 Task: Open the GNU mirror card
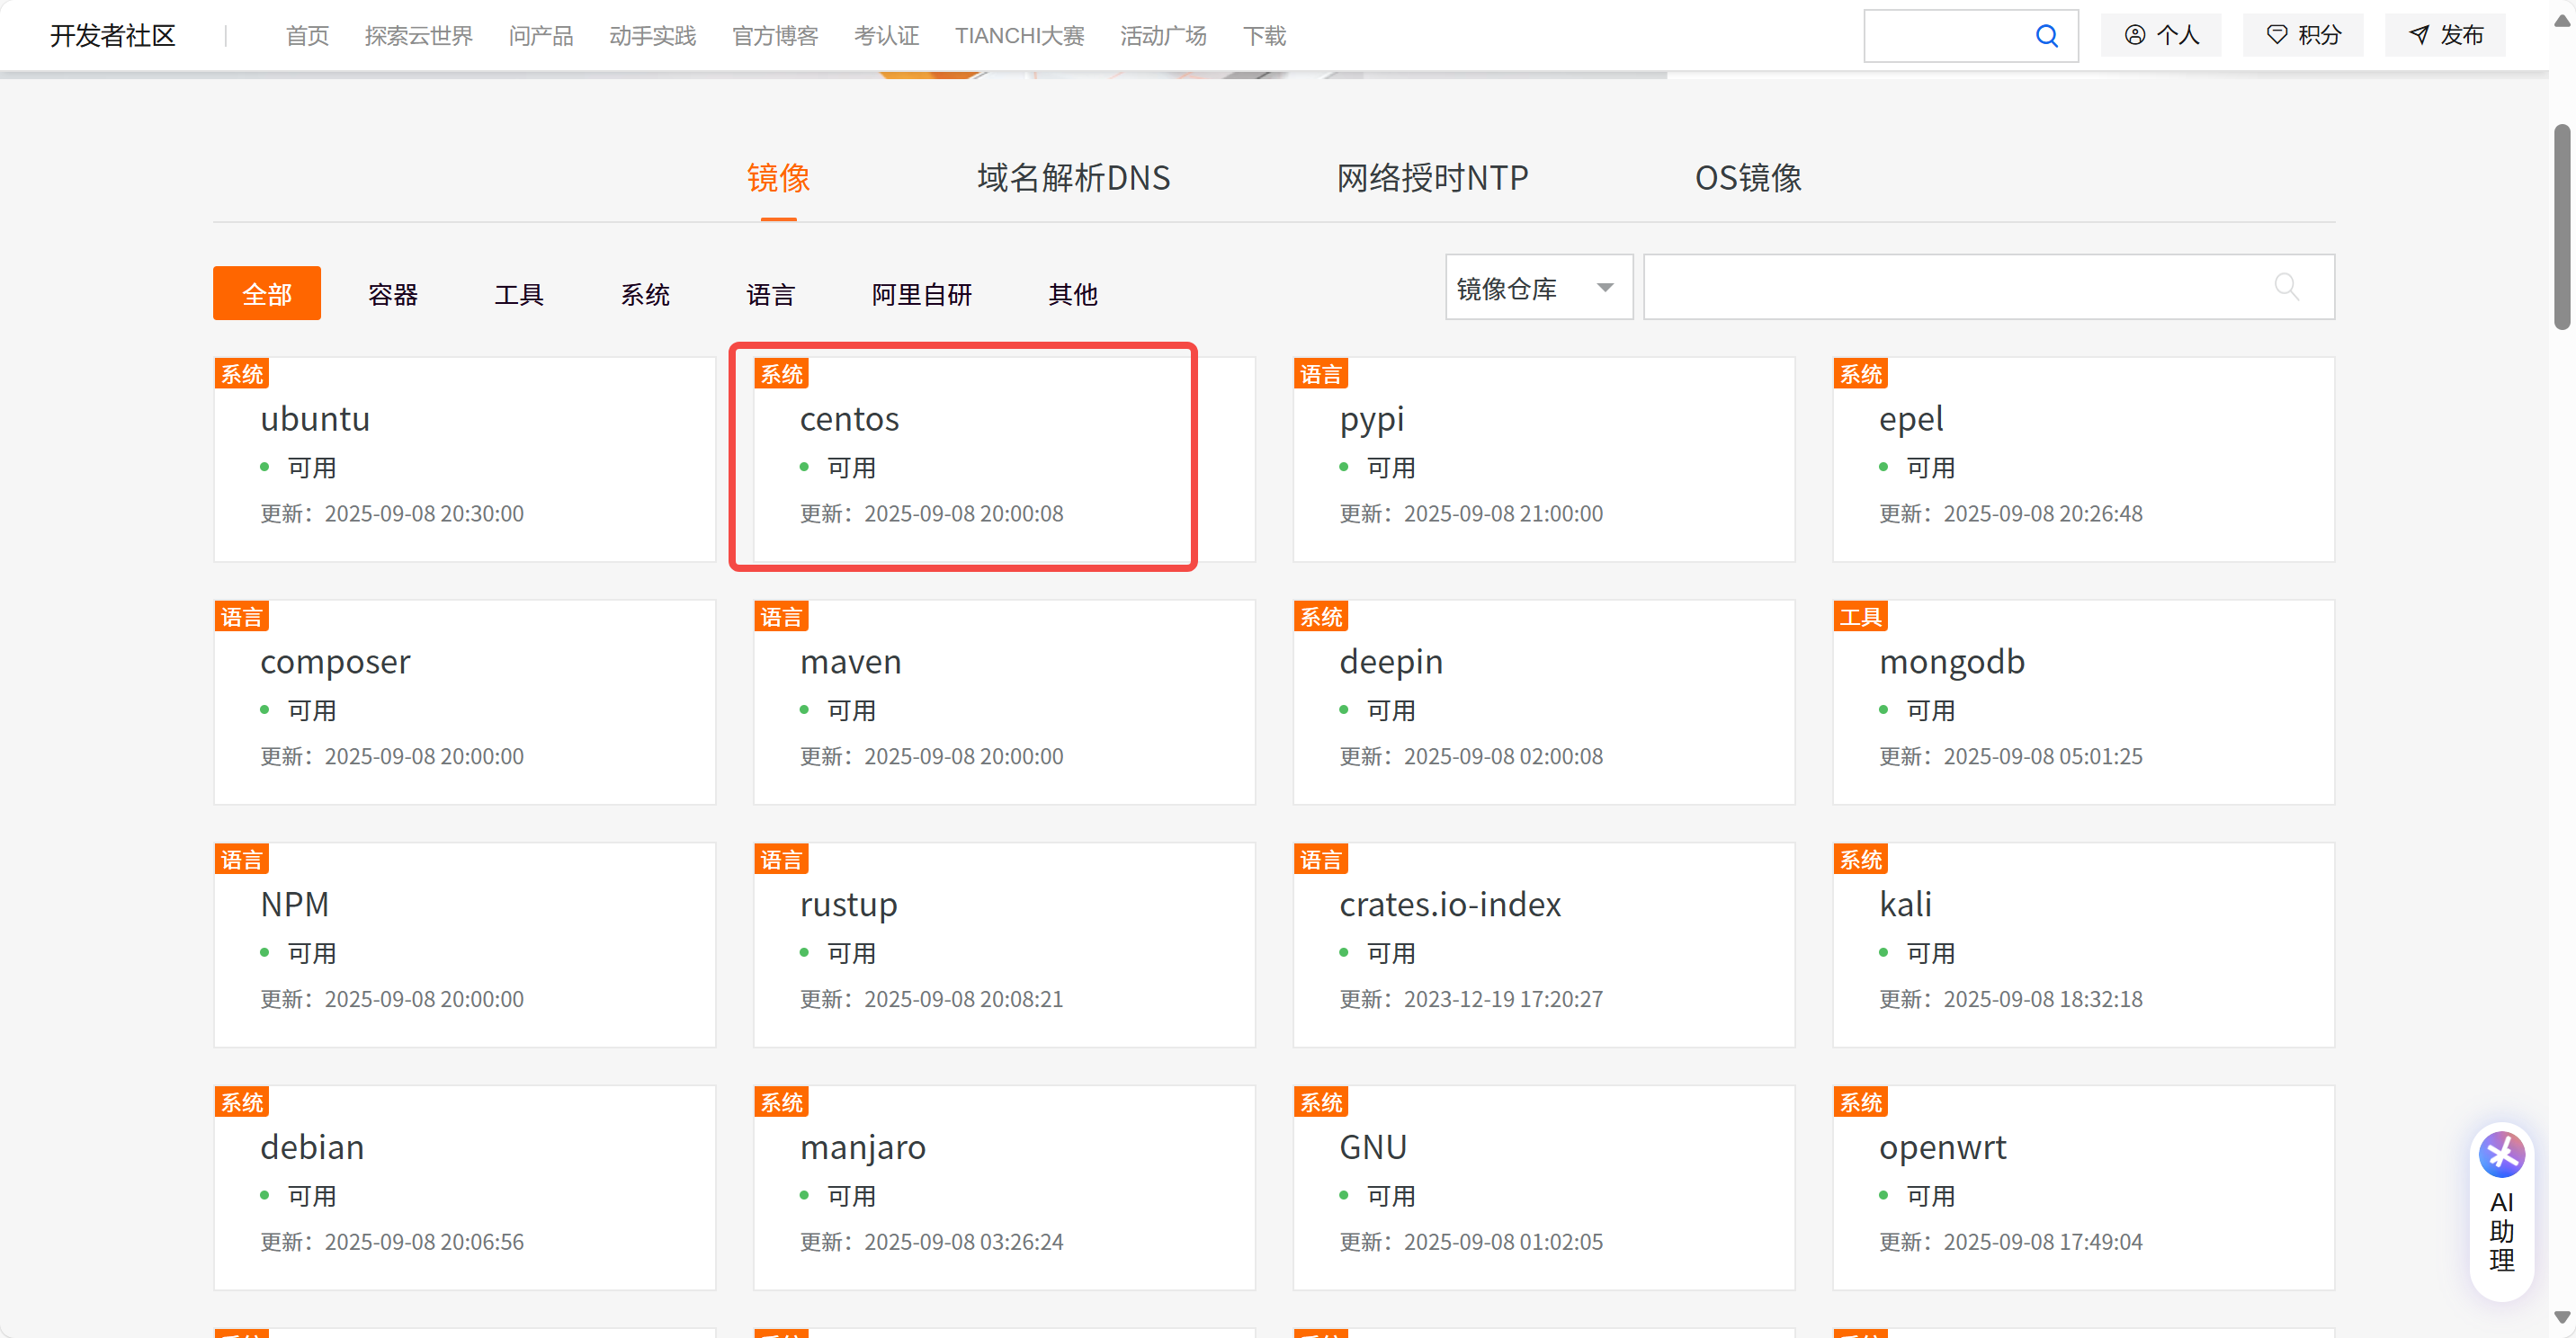coord(1544,1188)
